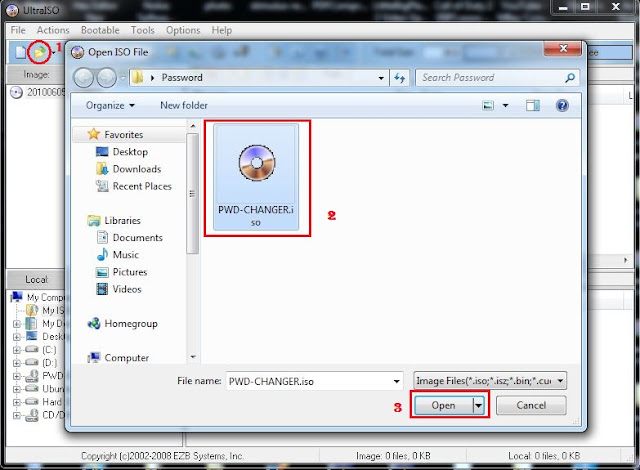Select My Computer in UltraISO local tree
Image resolution: width=640 pixels, height=470 pixels.
tap(39, 297)
